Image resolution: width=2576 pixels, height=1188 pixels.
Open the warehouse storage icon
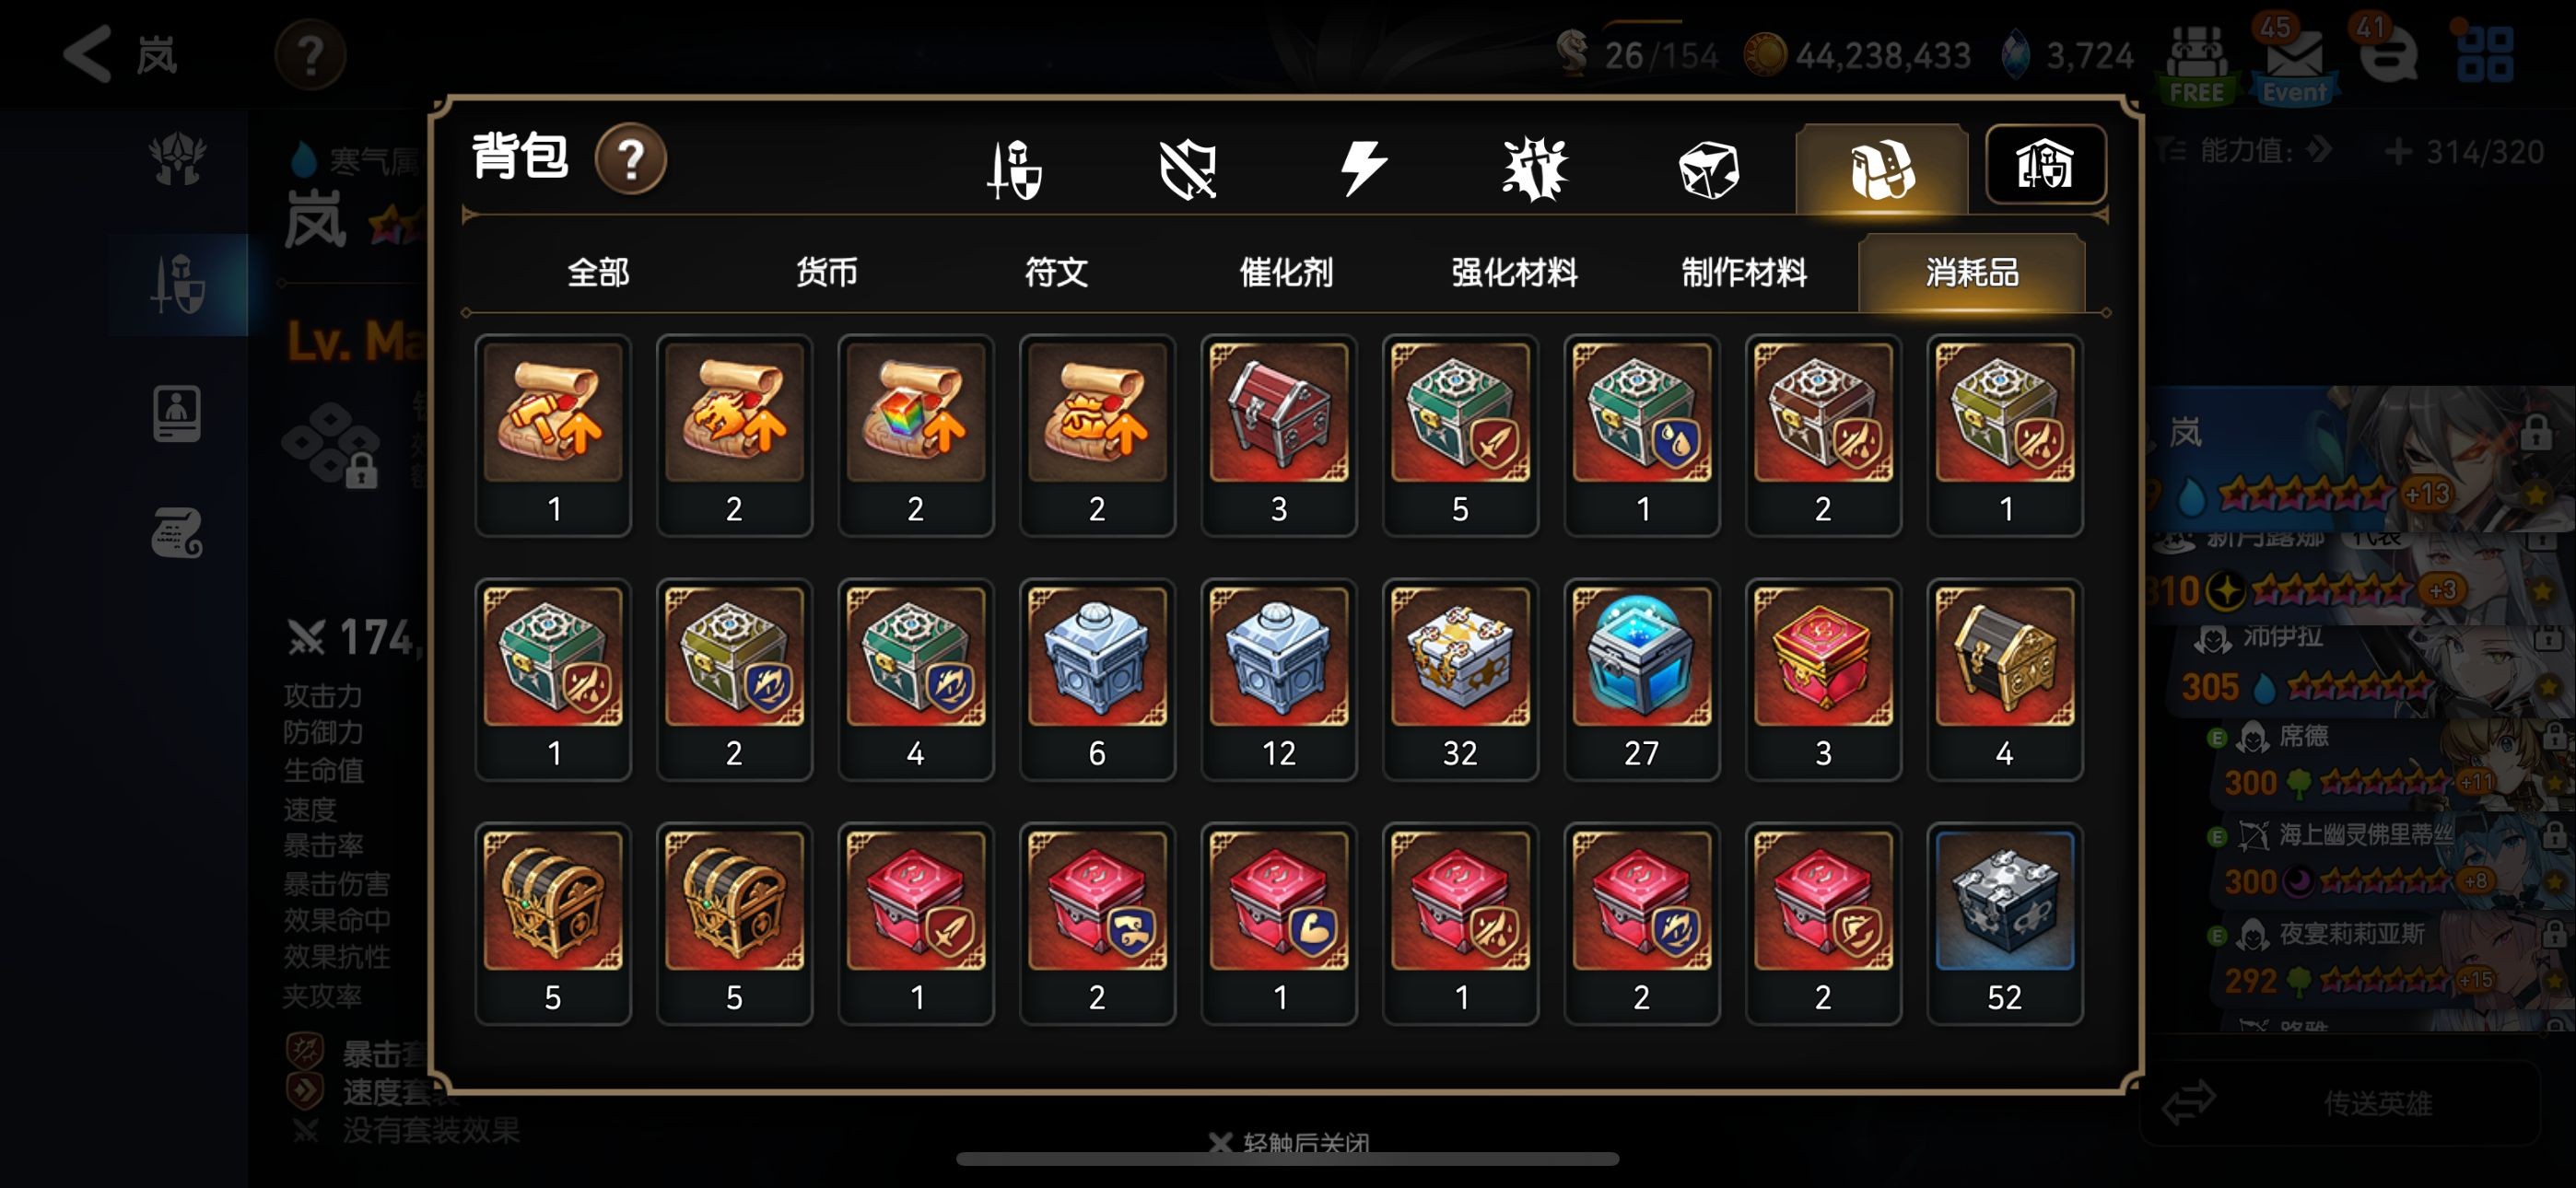(x=2045, y=165)
